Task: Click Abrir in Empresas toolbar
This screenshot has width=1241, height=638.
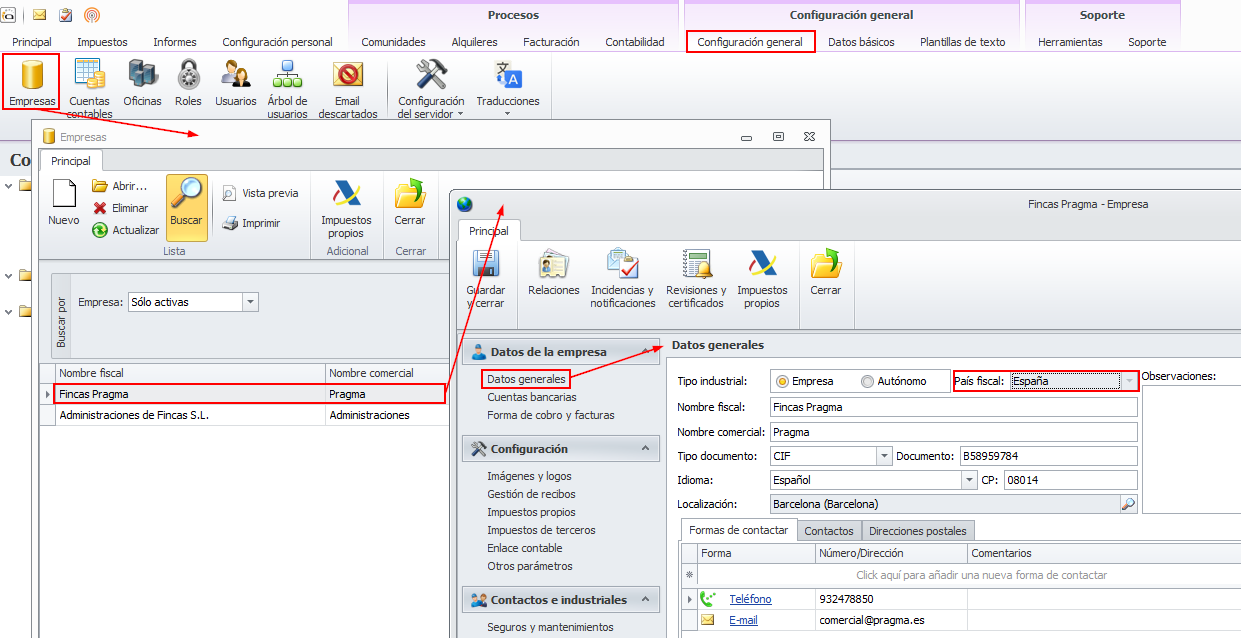Action: pos(120,186)
